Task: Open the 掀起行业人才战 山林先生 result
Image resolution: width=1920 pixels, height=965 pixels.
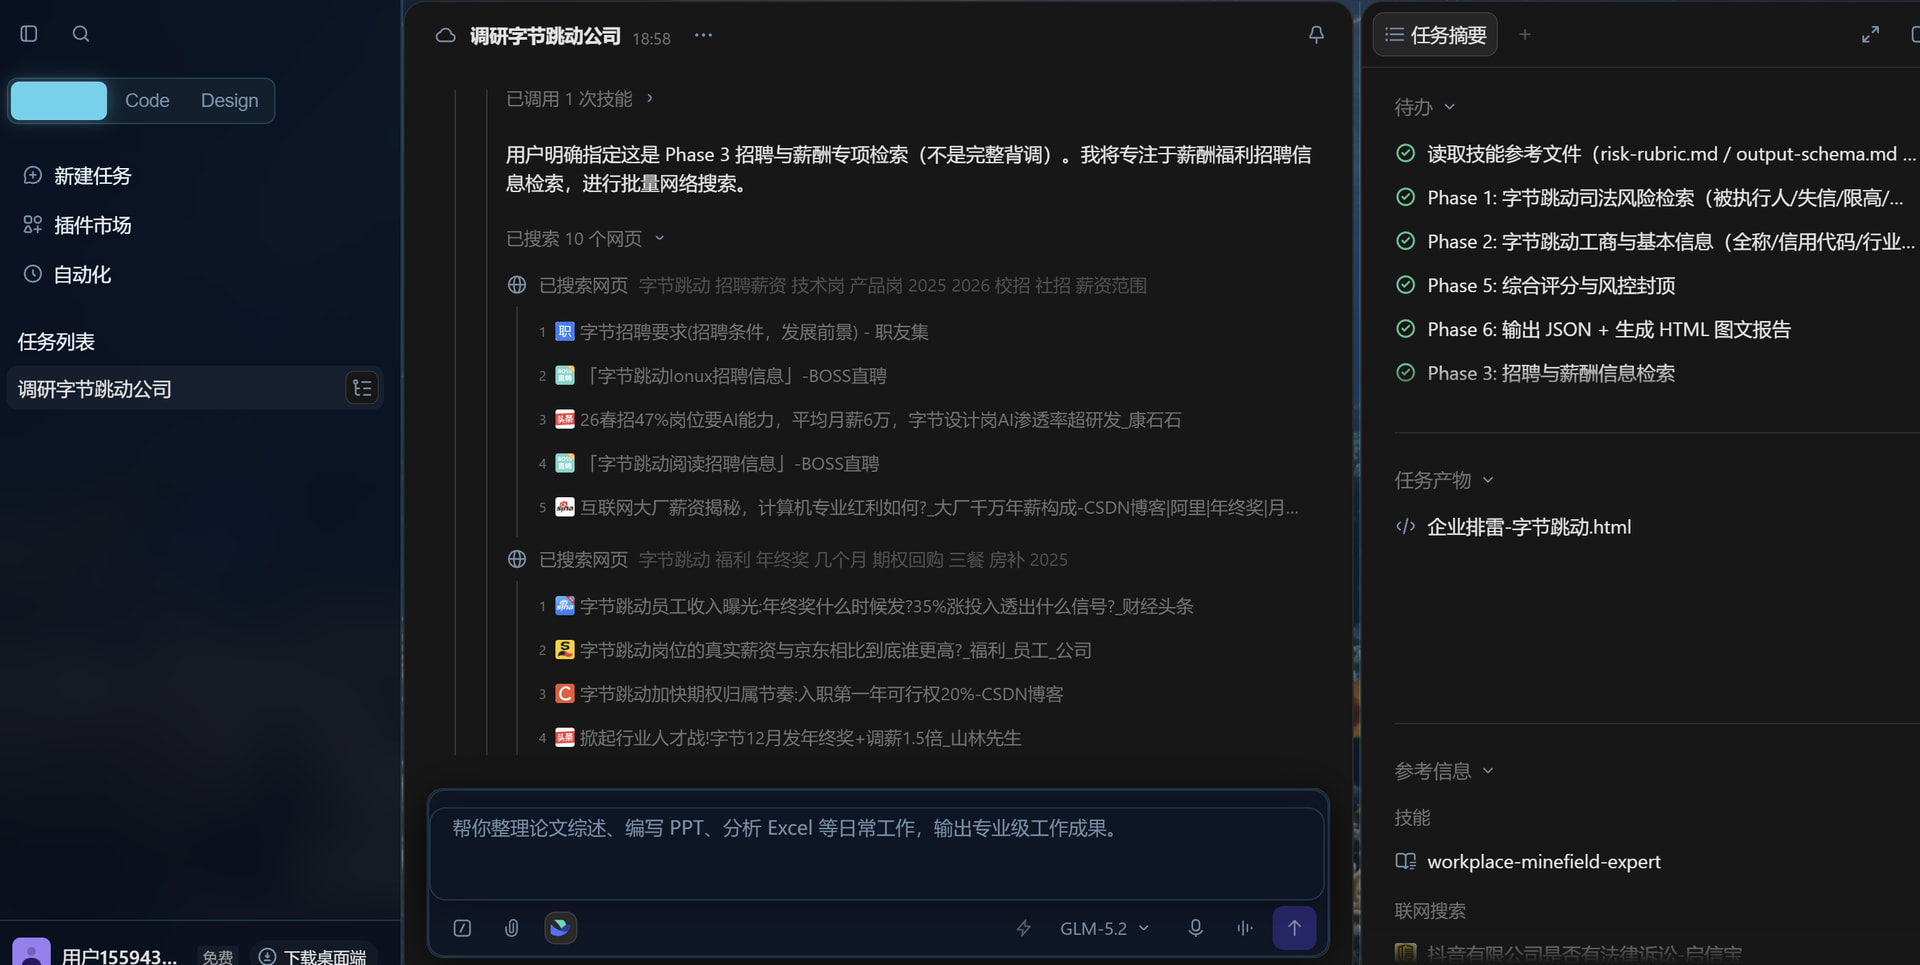Action: [800, 738]
